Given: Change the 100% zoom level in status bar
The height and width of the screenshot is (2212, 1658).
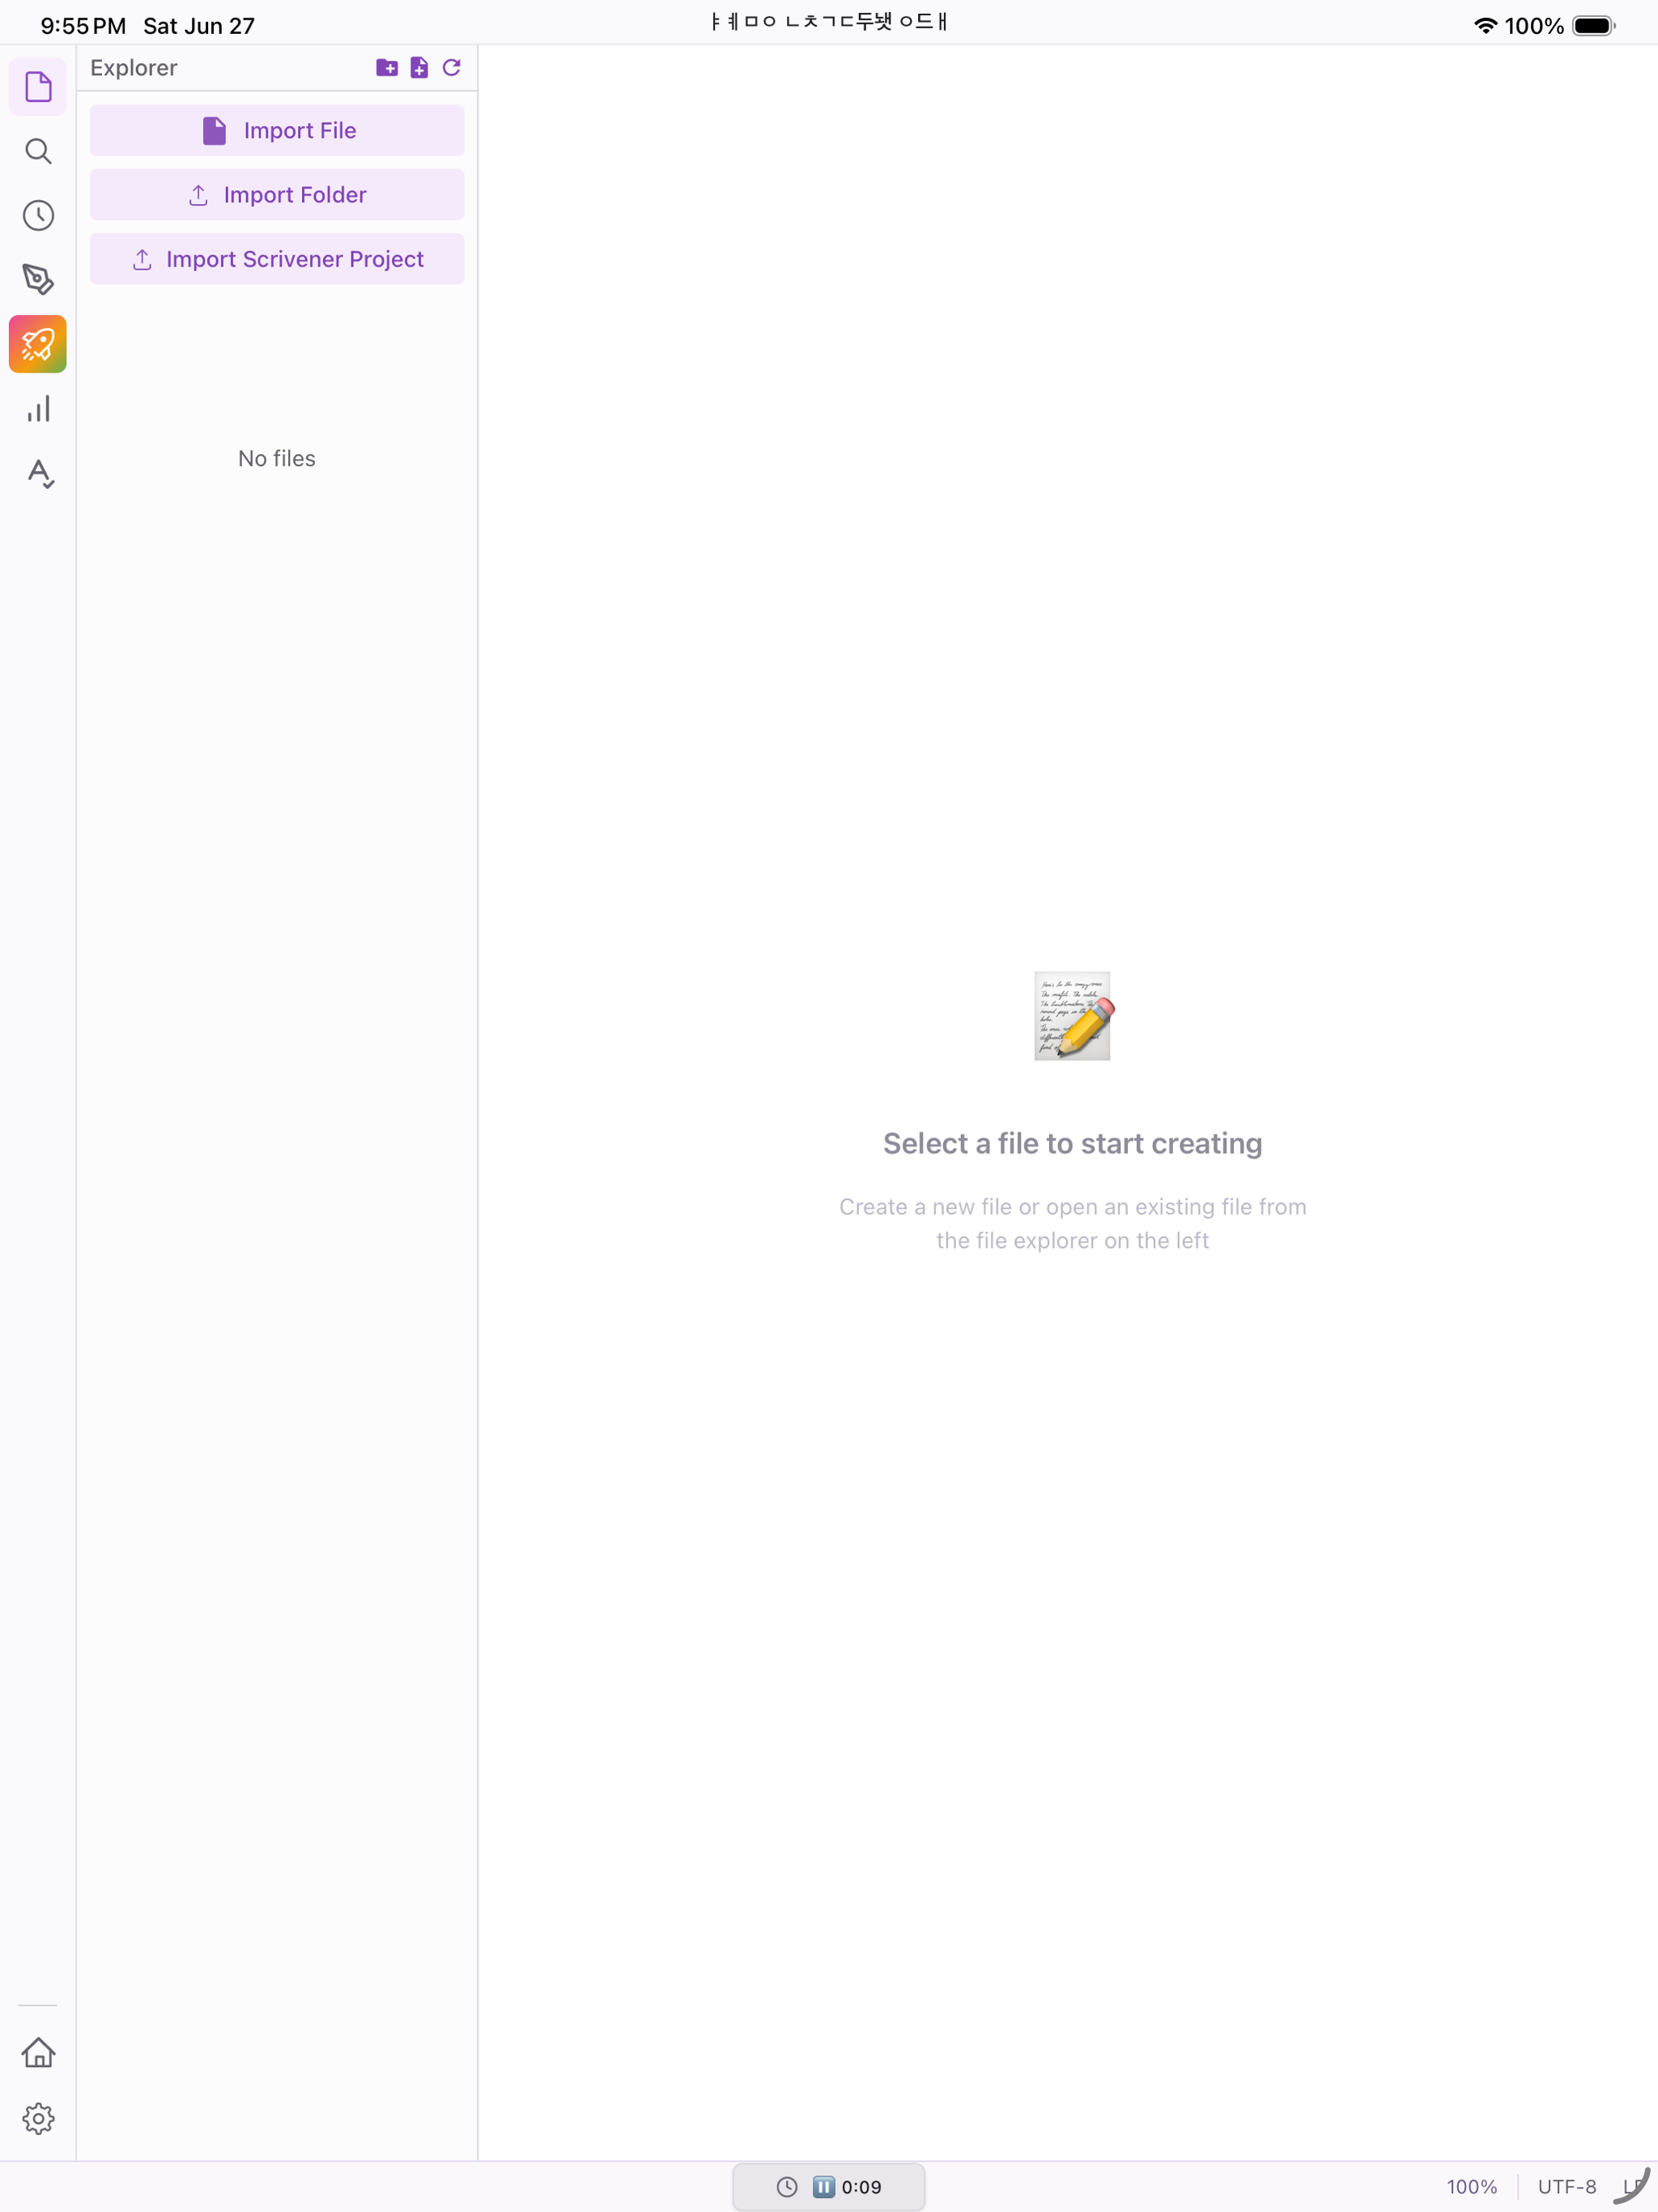Looking at the screenshot, I should (x=1471, y=2187).
